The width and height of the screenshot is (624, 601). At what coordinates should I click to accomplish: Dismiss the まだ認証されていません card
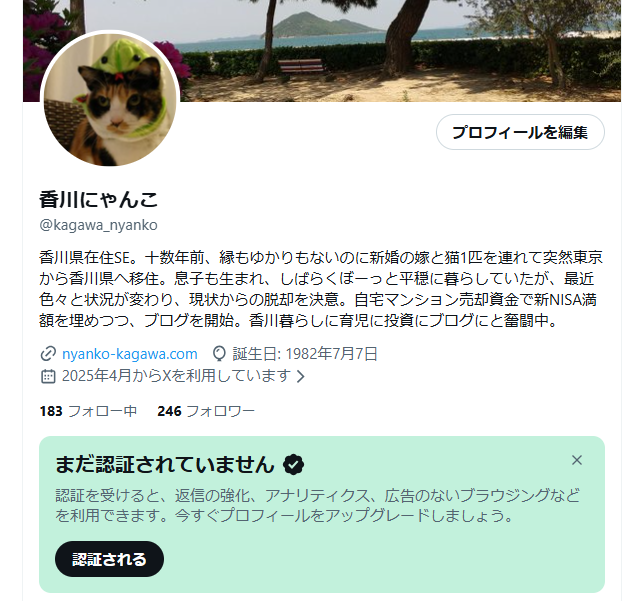pos(577,460)
